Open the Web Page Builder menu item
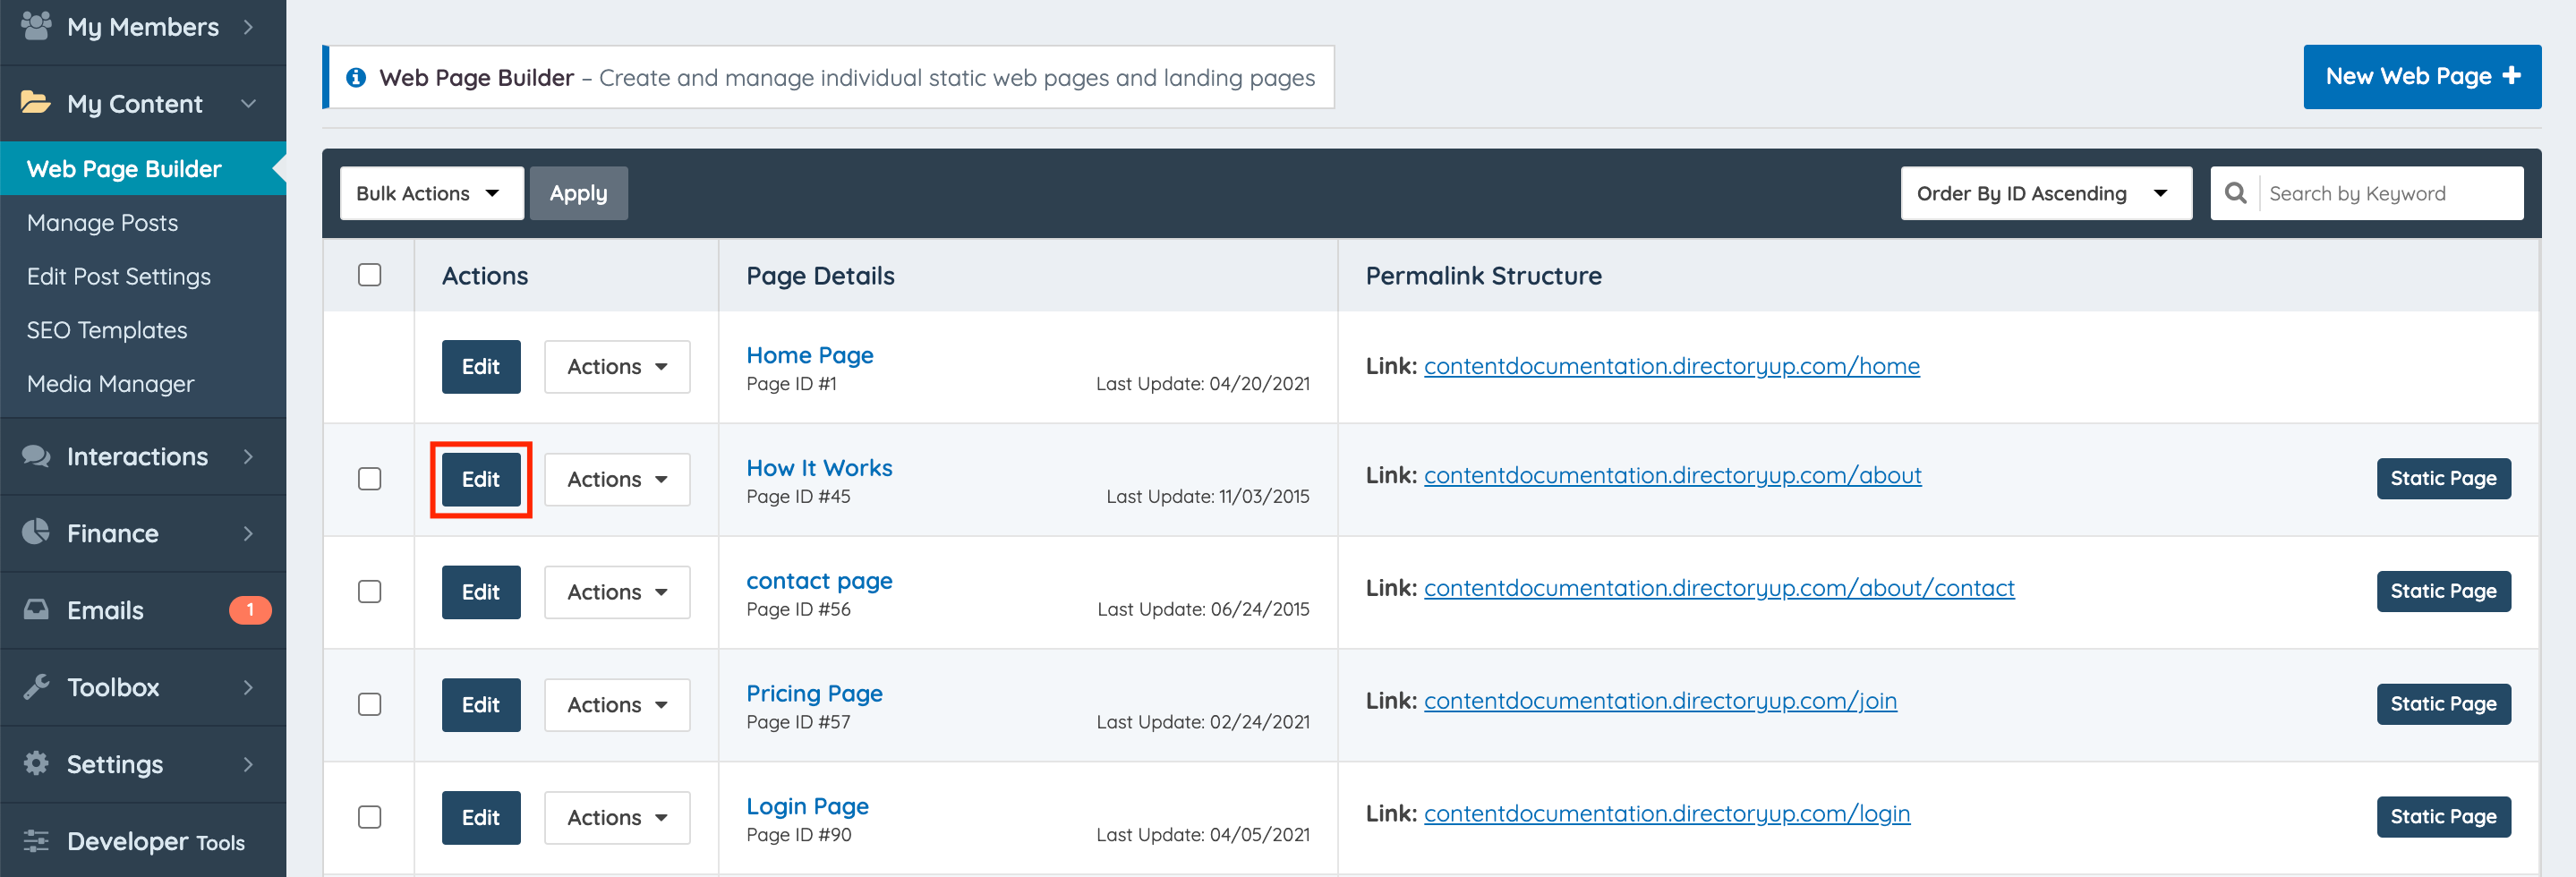 click(123, 168)
